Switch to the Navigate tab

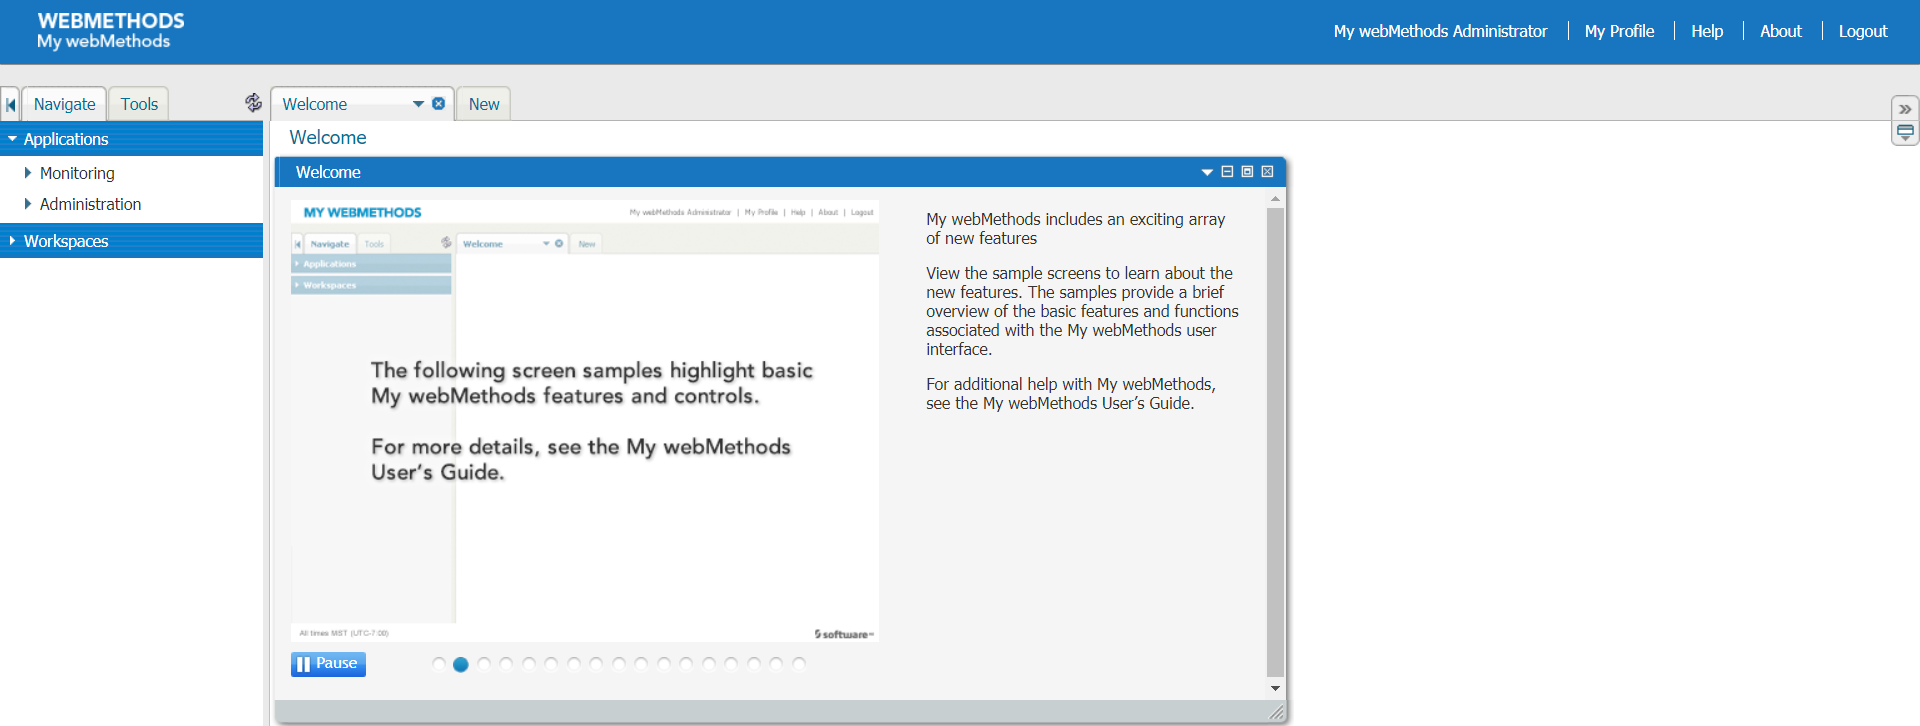pos(64,104)
